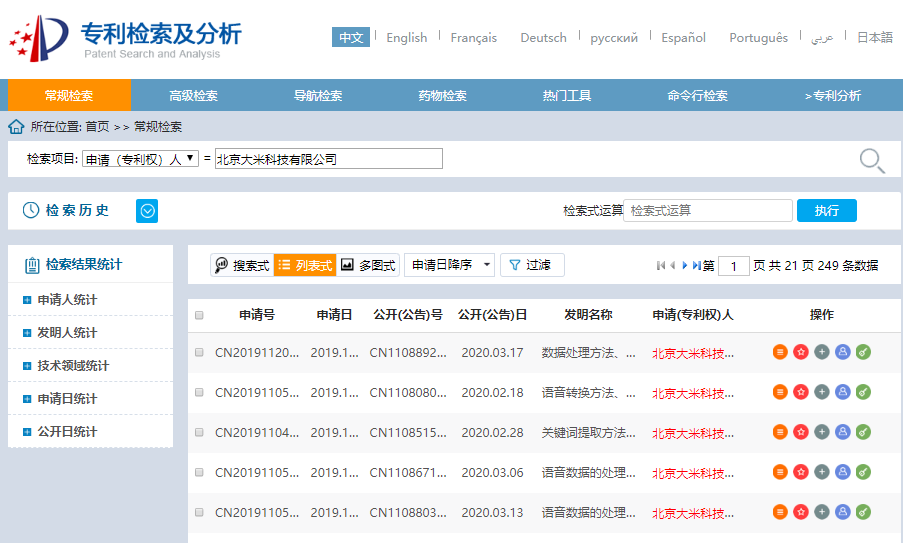Tick the select-all checkbox in the table header
This screenshot has width=903, height=543.
coord(199,315)
